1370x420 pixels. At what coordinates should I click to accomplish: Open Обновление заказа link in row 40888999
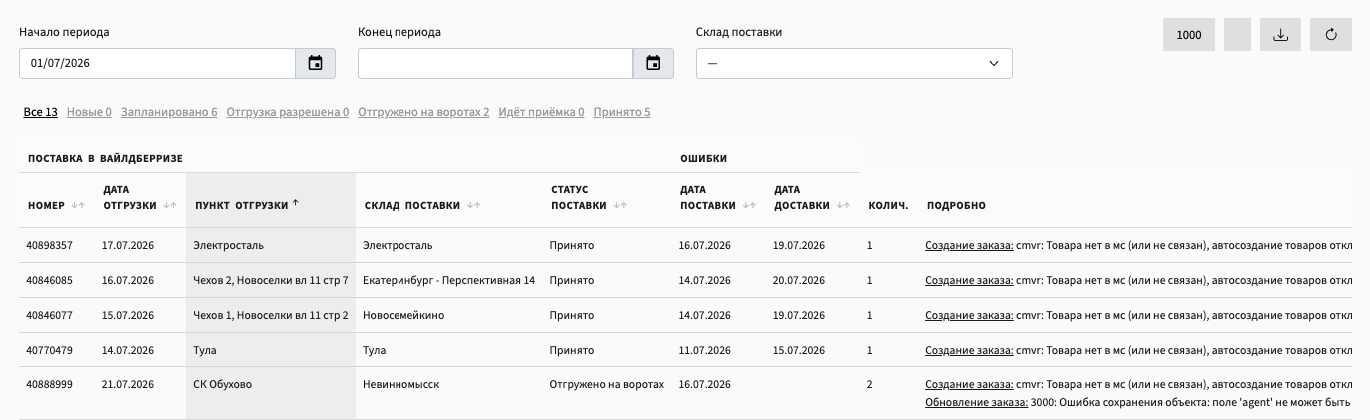[x=976, y=402]
